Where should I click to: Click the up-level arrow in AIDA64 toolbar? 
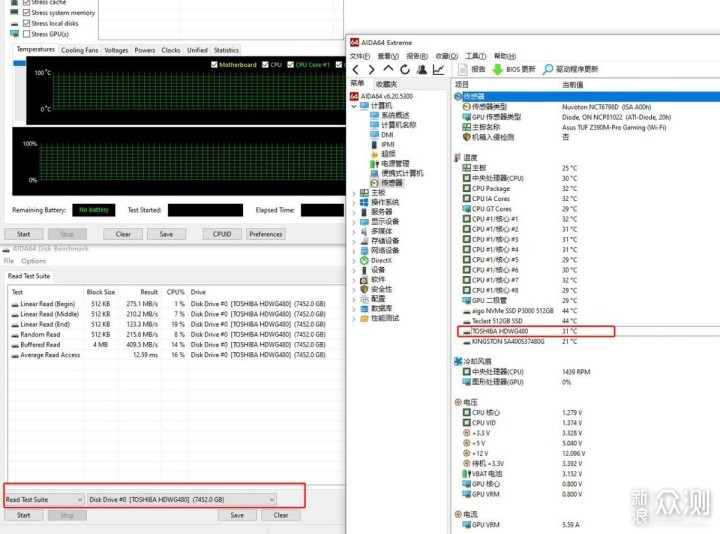pos(388,69)
